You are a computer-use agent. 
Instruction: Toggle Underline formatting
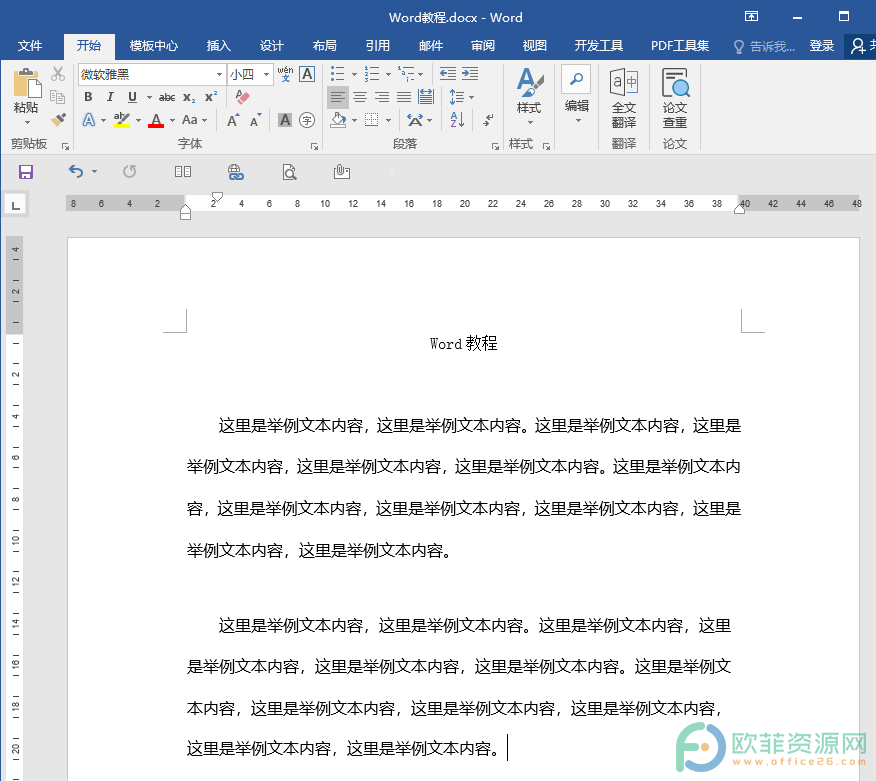132,97
